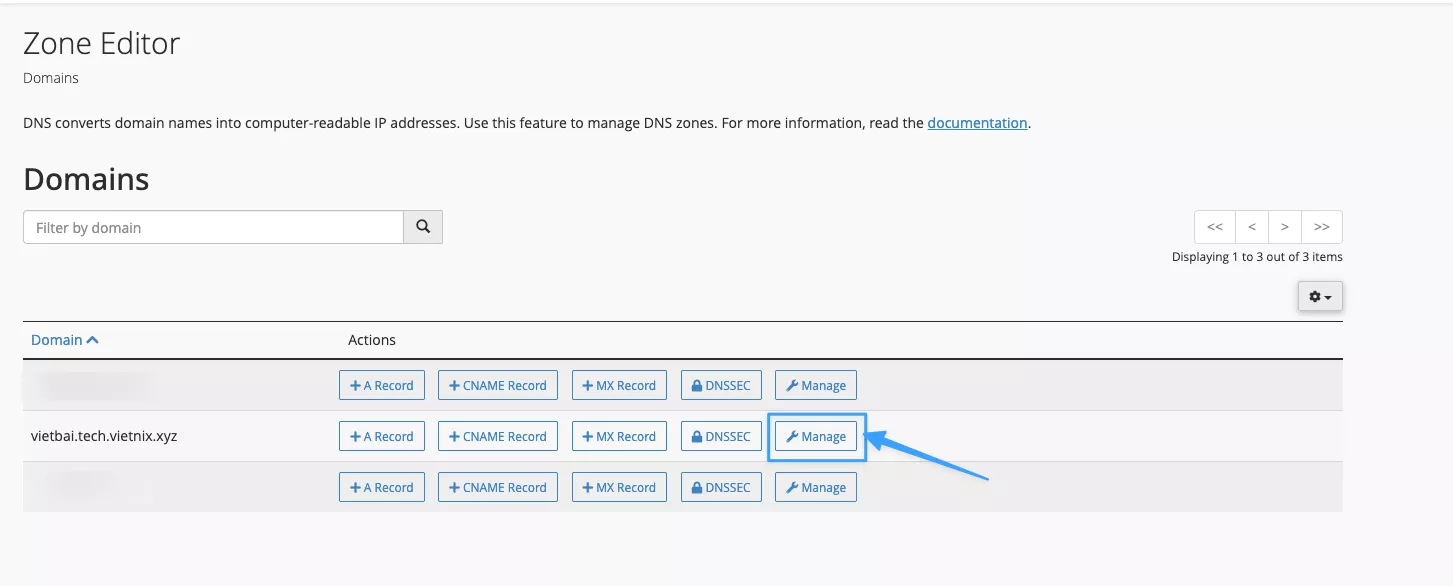
Task: Click Manage in the first domain row
Action: click(816, 386)
